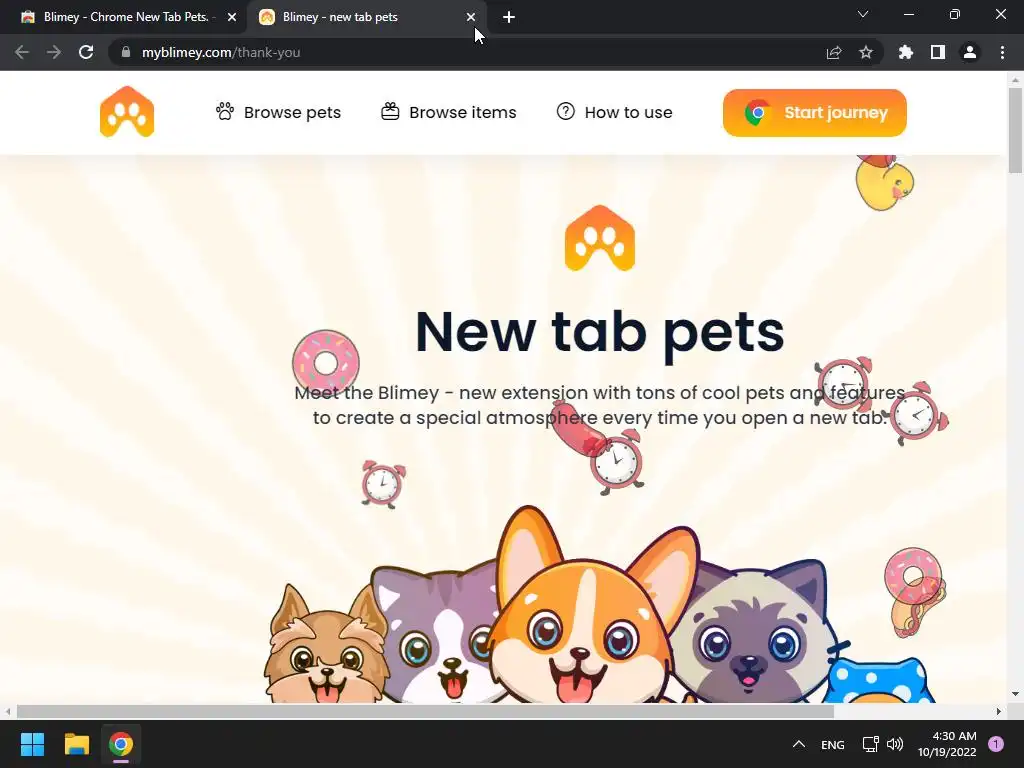Image resolution: width=1024 pixels, height=768 pixels.
Task: Close the Blimey - Chrome New Tab Pets tab
Action: pyautogui.click(x=232, y=18)
